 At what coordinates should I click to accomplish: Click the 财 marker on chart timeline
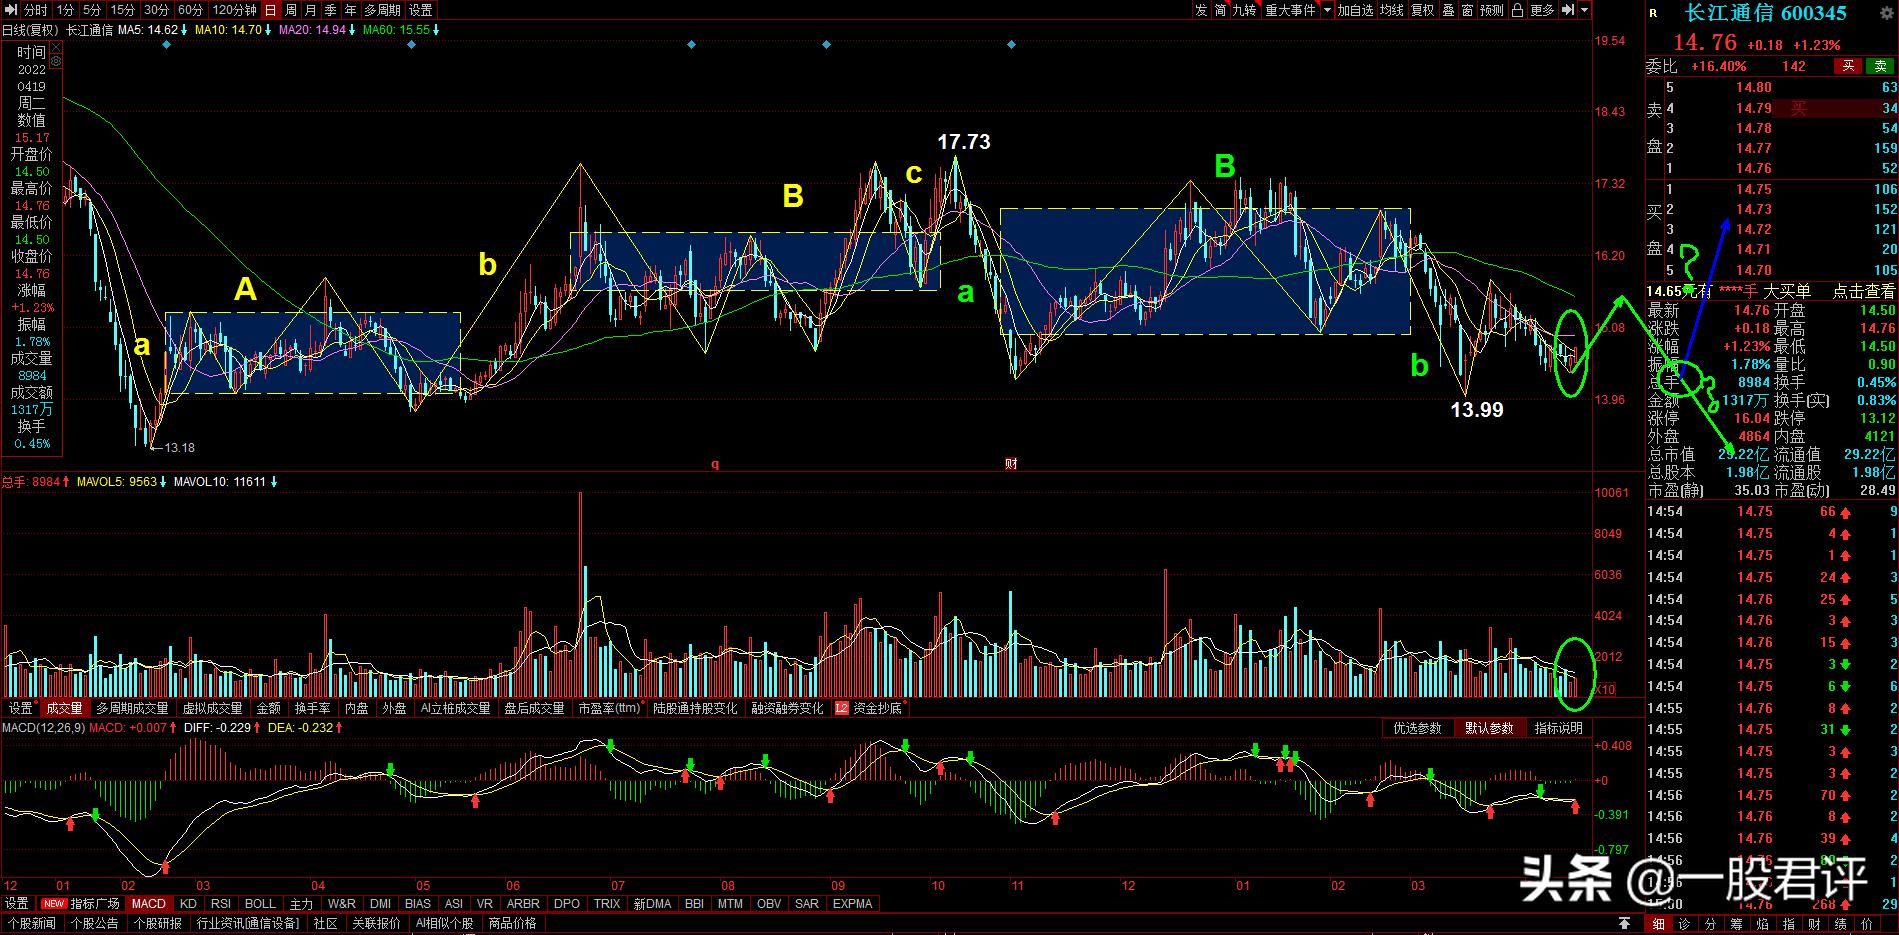click(1011, 464)
